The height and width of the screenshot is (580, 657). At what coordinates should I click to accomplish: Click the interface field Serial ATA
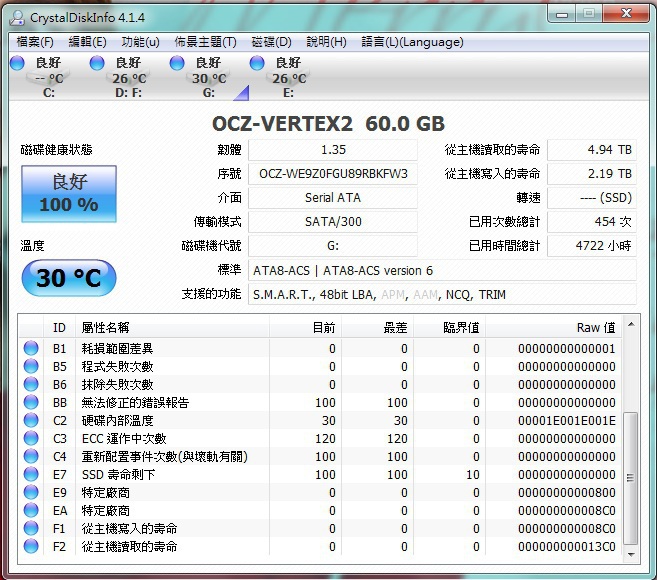click(333, 197)
